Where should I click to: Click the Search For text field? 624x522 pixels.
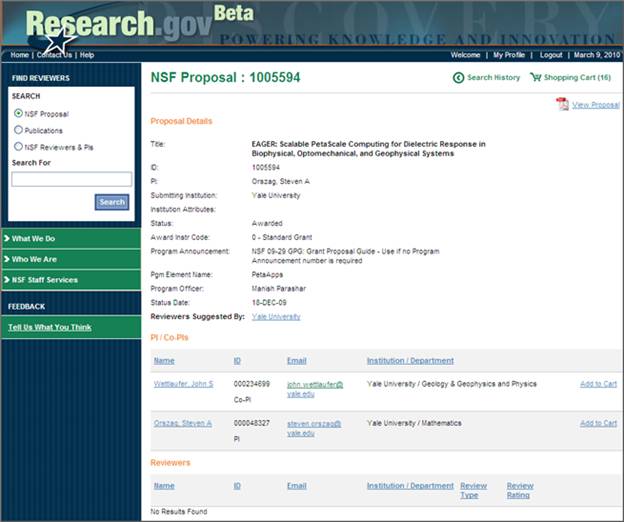pos(71,180)
